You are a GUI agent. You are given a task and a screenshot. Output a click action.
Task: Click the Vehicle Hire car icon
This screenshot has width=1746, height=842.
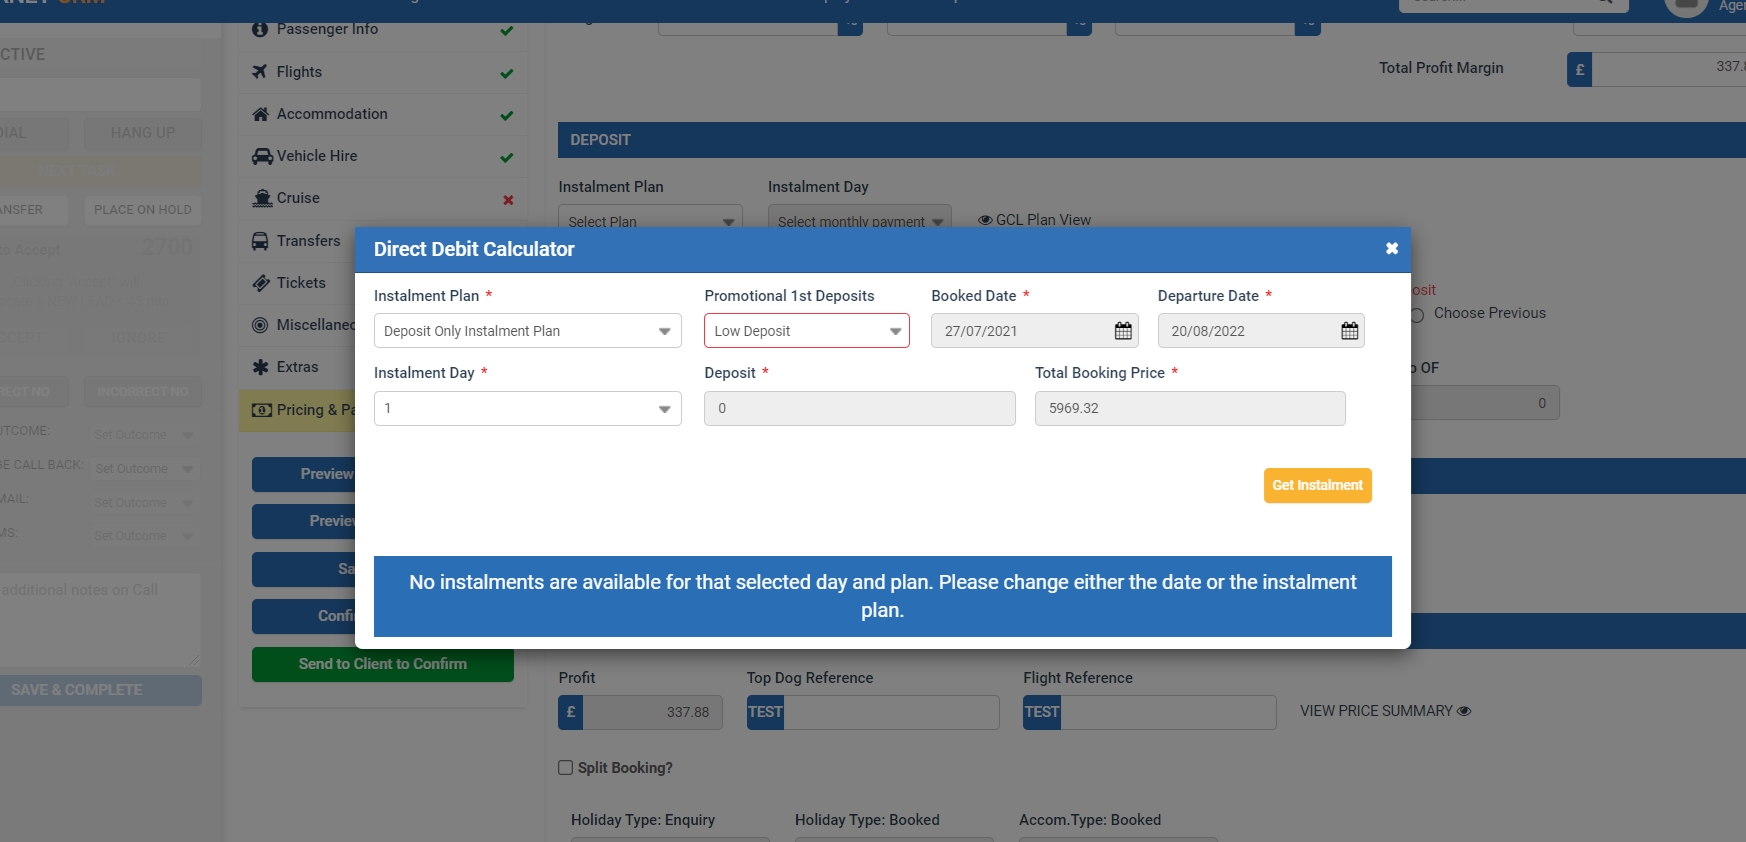point(262,156)
